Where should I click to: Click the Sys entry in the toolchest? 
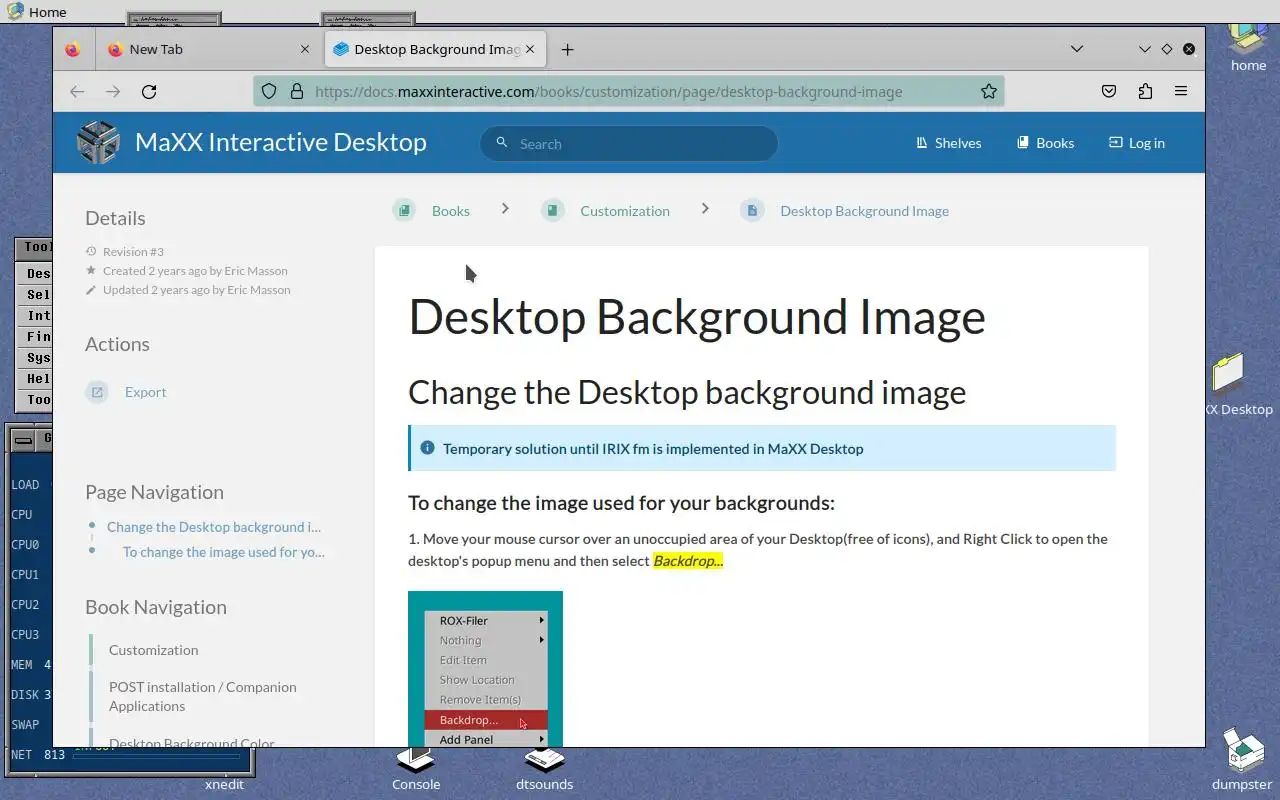pos(36,357)
